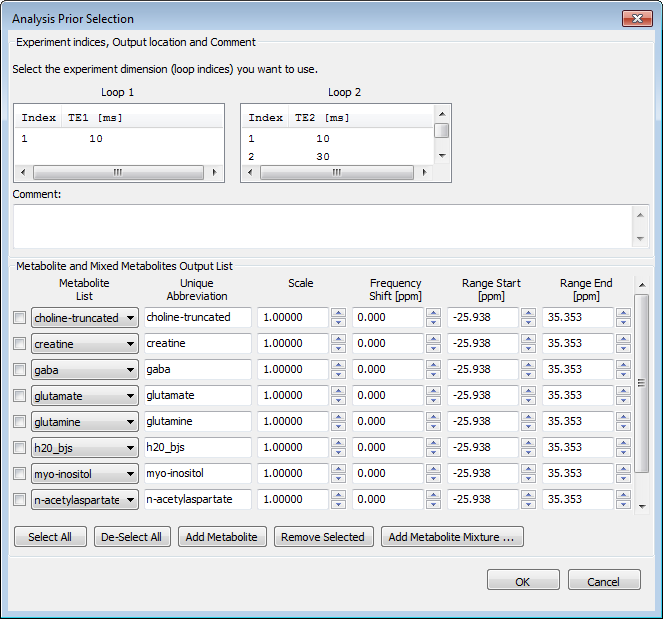Tick the myo-inositol row checkbox
This screenshot has height=619, width=663.
click(x=19, y=474)
